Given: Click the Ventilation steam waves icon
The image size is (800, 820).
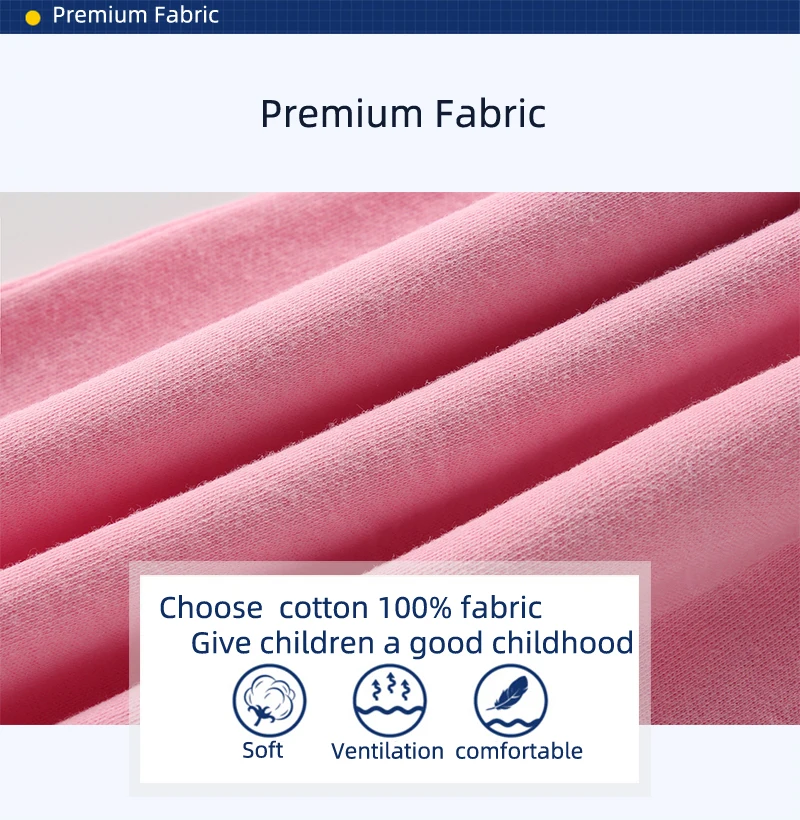Looking at the screenshot, I should 390,701.
